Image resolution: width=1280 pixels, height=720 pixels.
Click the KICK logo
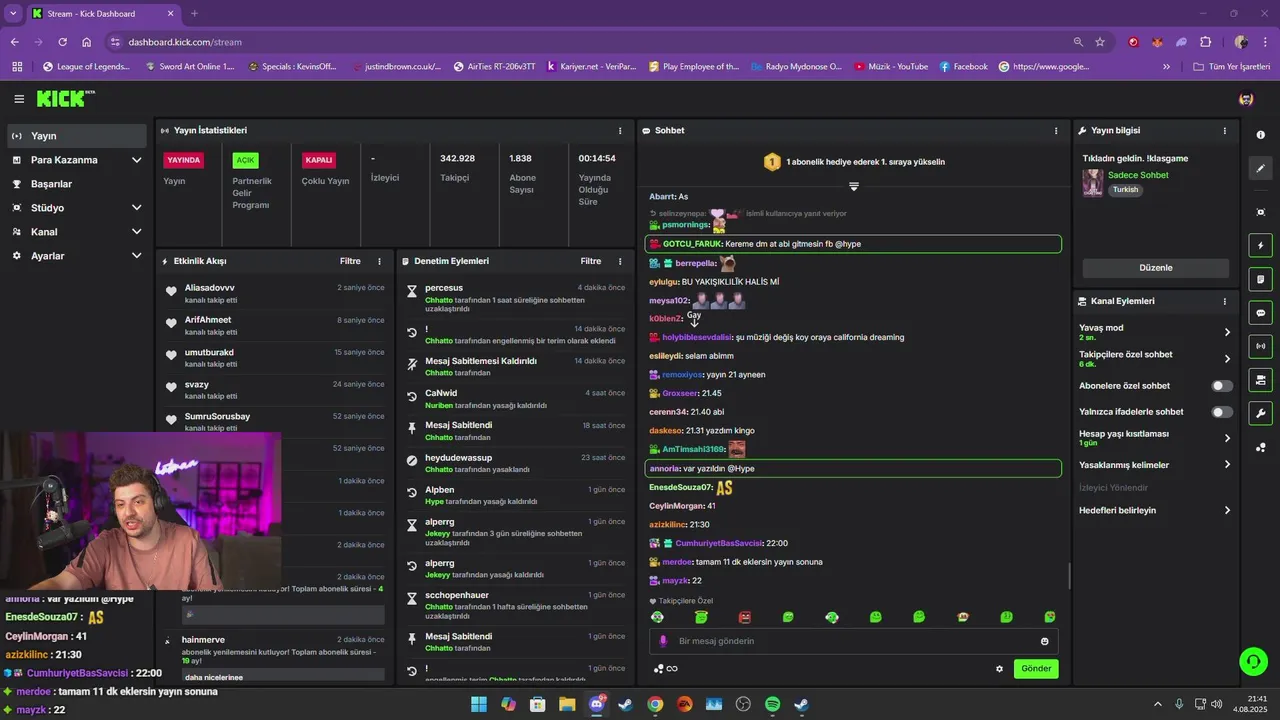point(65,99)
